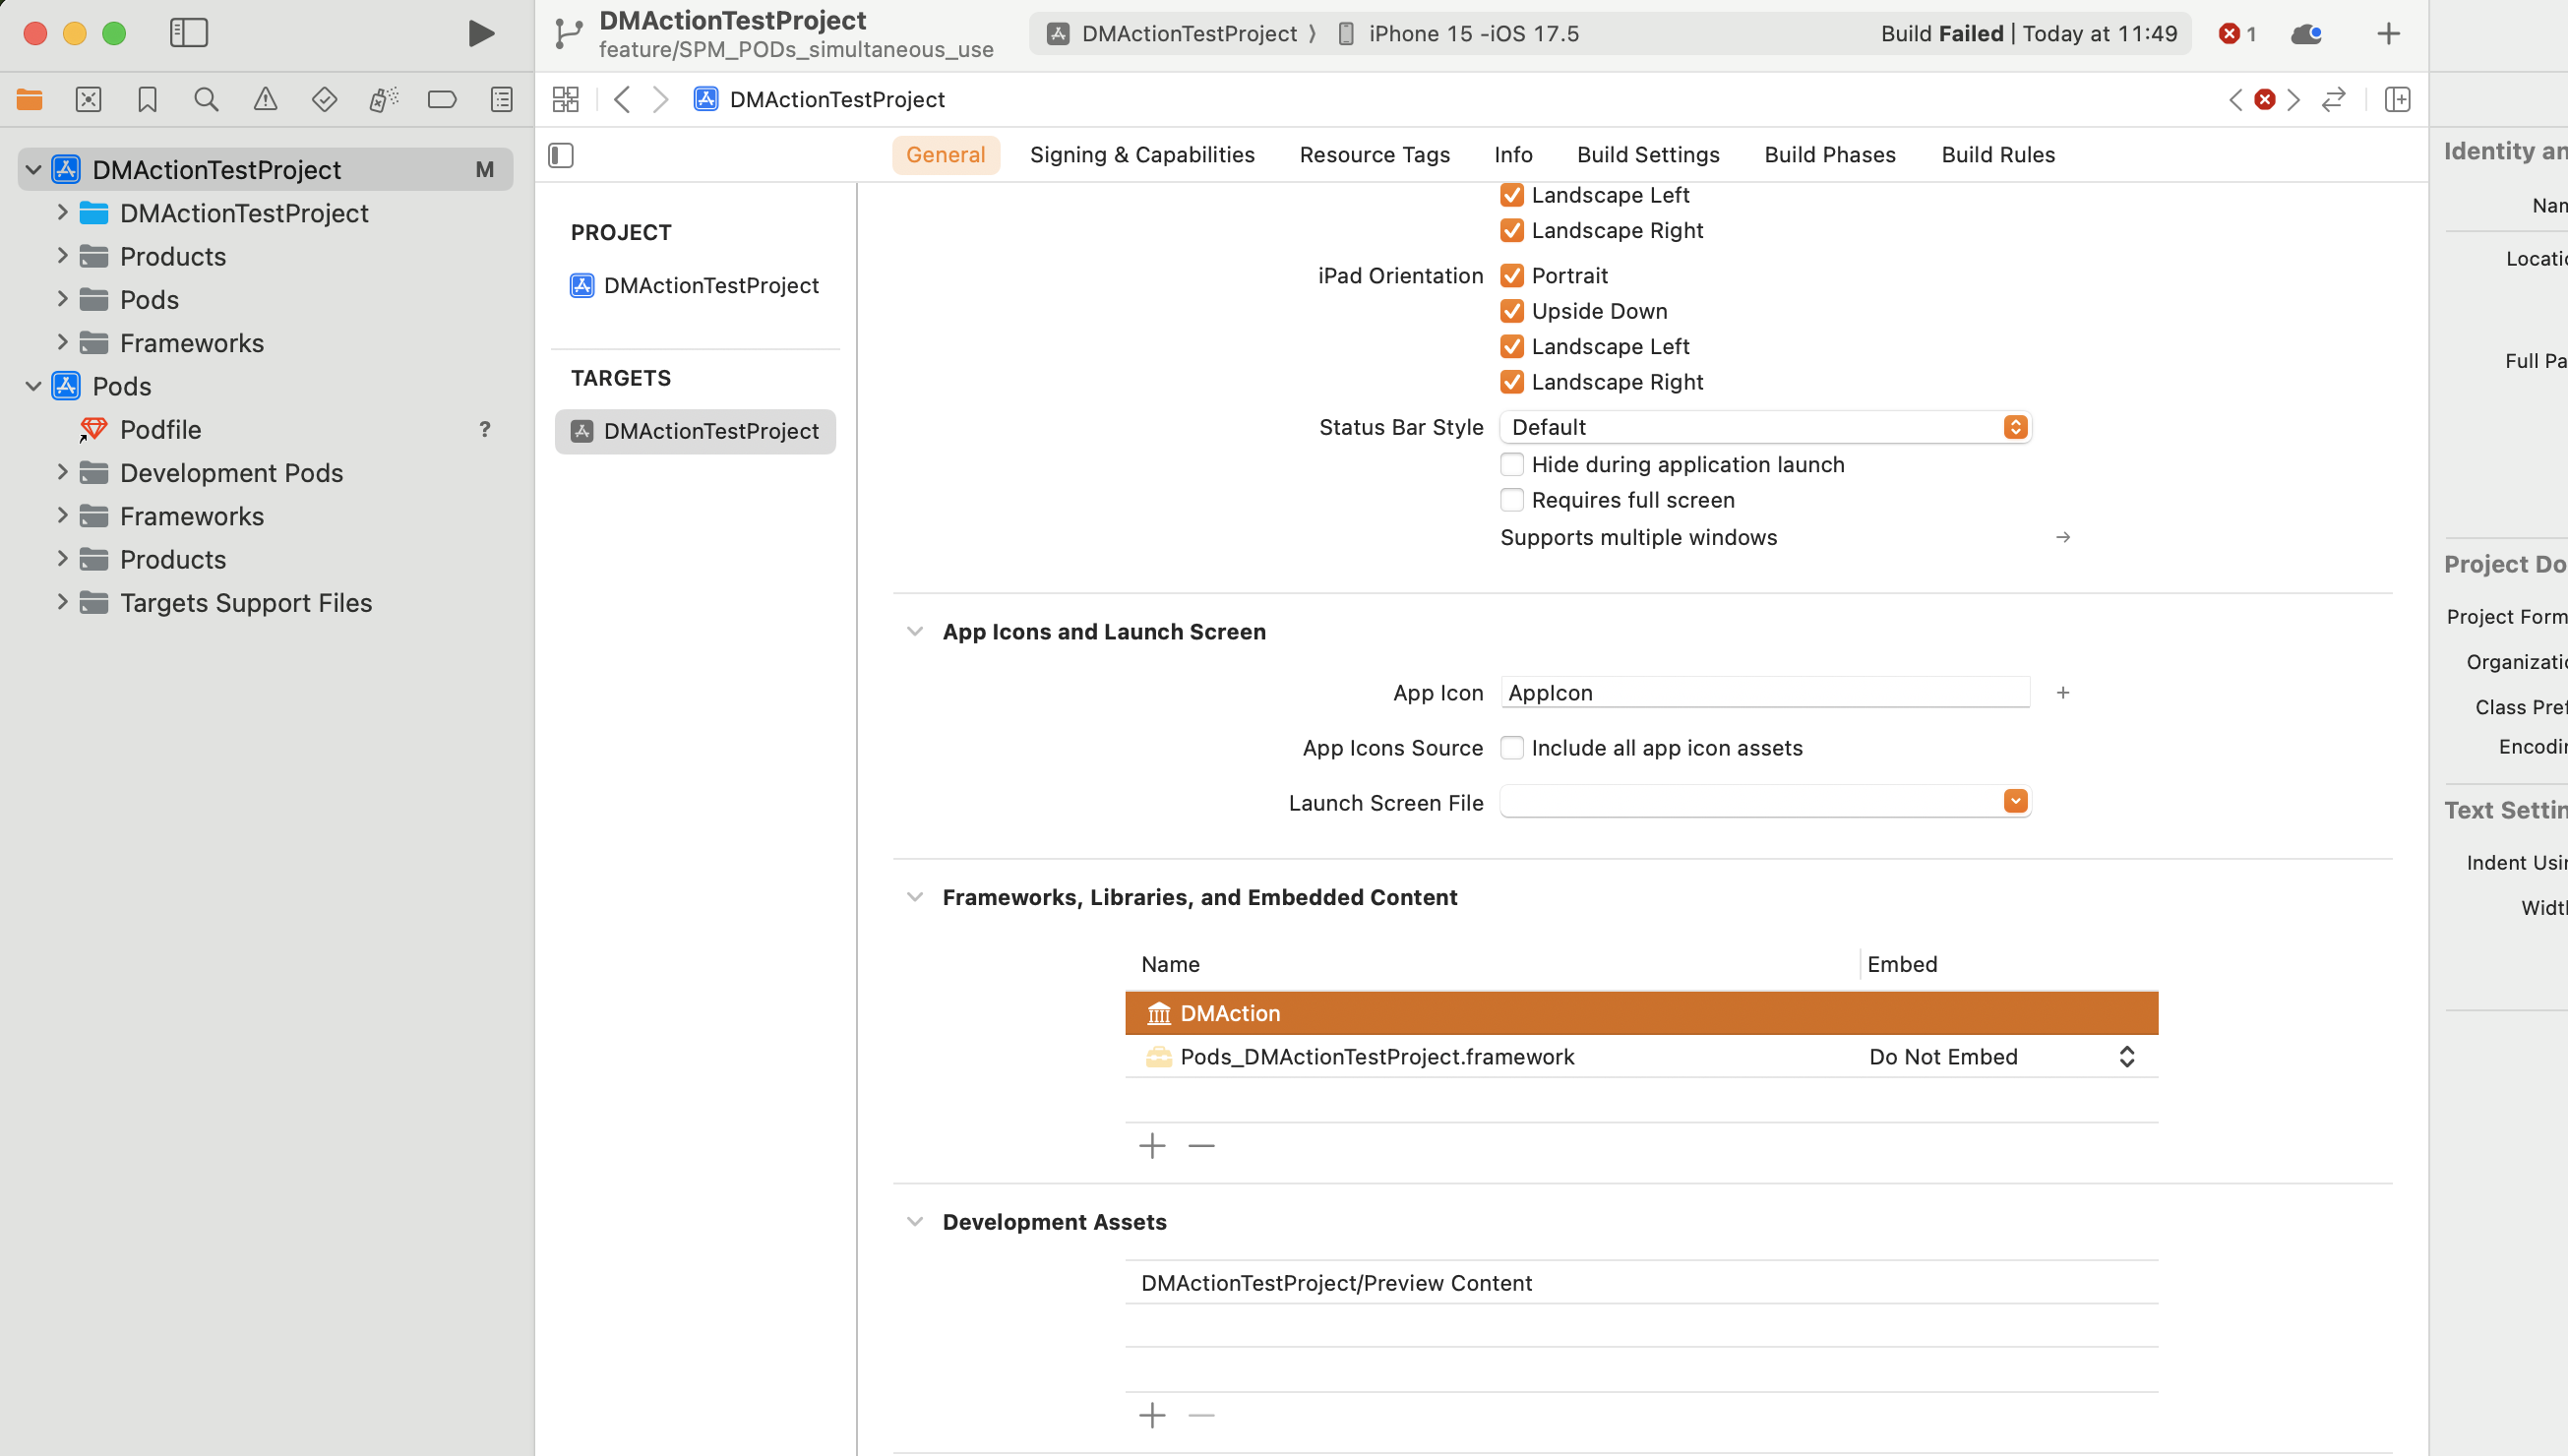Screen dimensions: 2568x1456
Task: Remove selected framework with minus button
Action: tap(1201, 1145)
